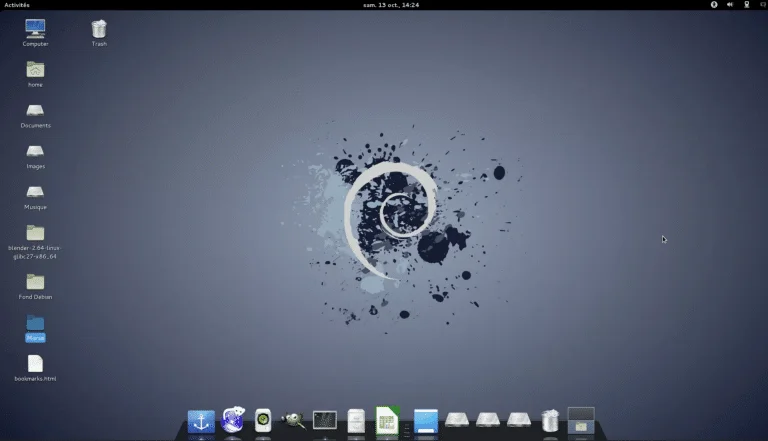Select the Fond Debian folder
768x441 pixels.
pos(35,282)
